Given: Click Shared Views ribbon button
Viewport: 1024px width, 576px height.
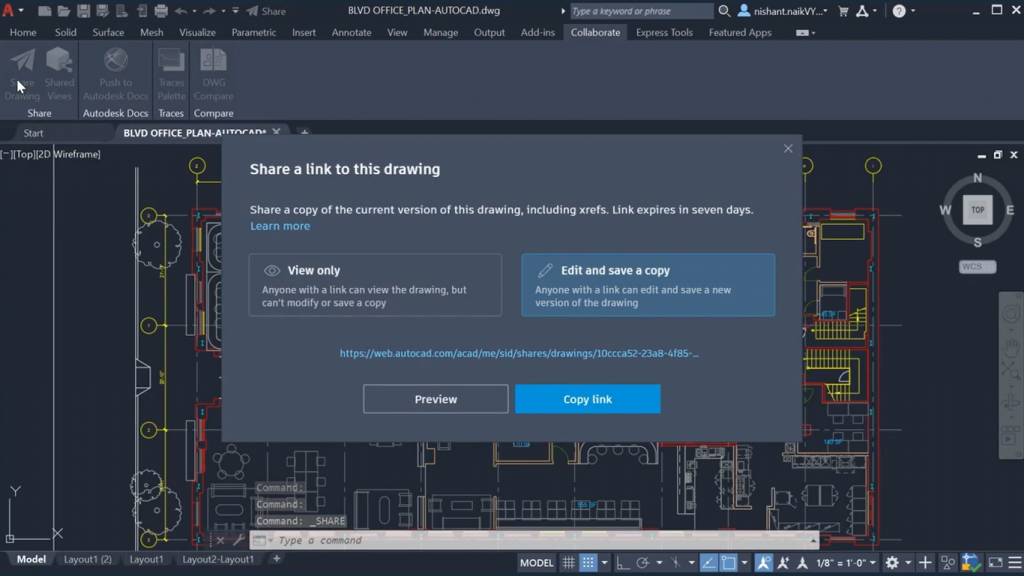Looking at the screenshot, I should (x=59, y=74).
